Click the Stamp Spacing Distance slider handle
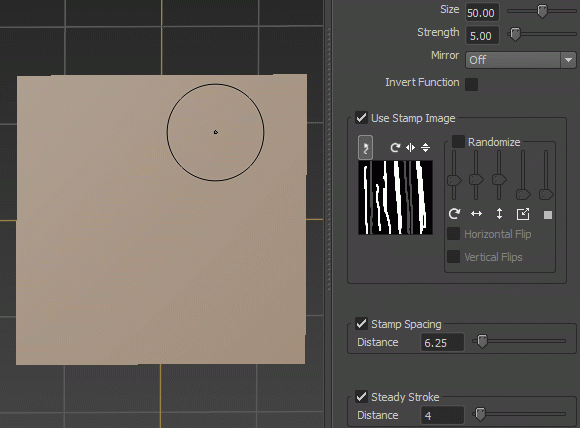This screenshot has height=428, width=580. pyautogui.click(x=482, y=341)
